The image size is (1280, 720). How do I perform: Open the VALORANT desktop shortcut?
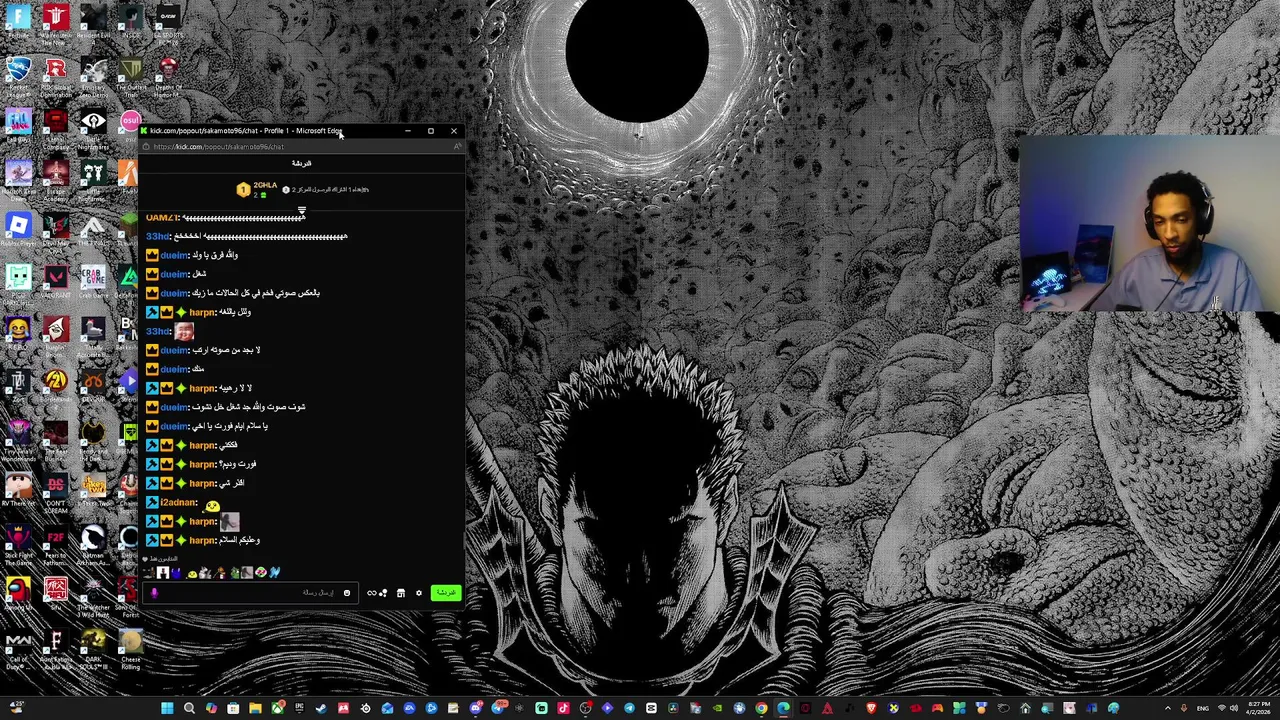pos(56,280)
